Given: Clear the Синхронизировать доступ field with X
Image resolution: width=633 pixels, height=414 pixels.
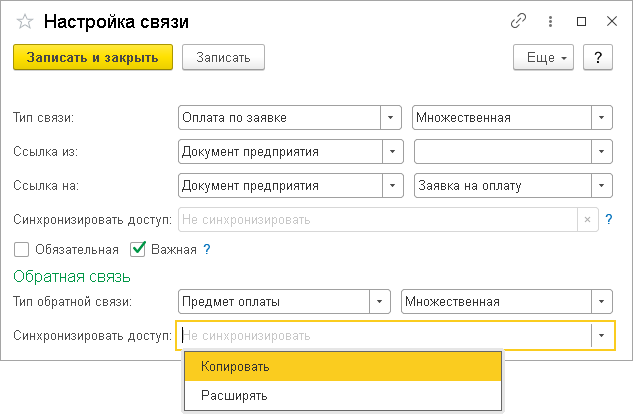Looking at the screenshot, I should pyautogui.click(x=588, y=219).
